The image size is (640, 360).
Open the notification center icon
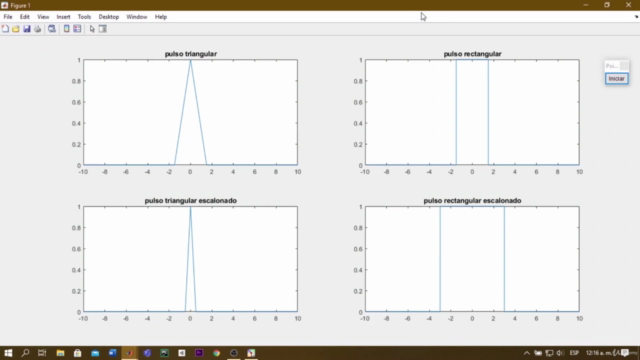(625, 353)
